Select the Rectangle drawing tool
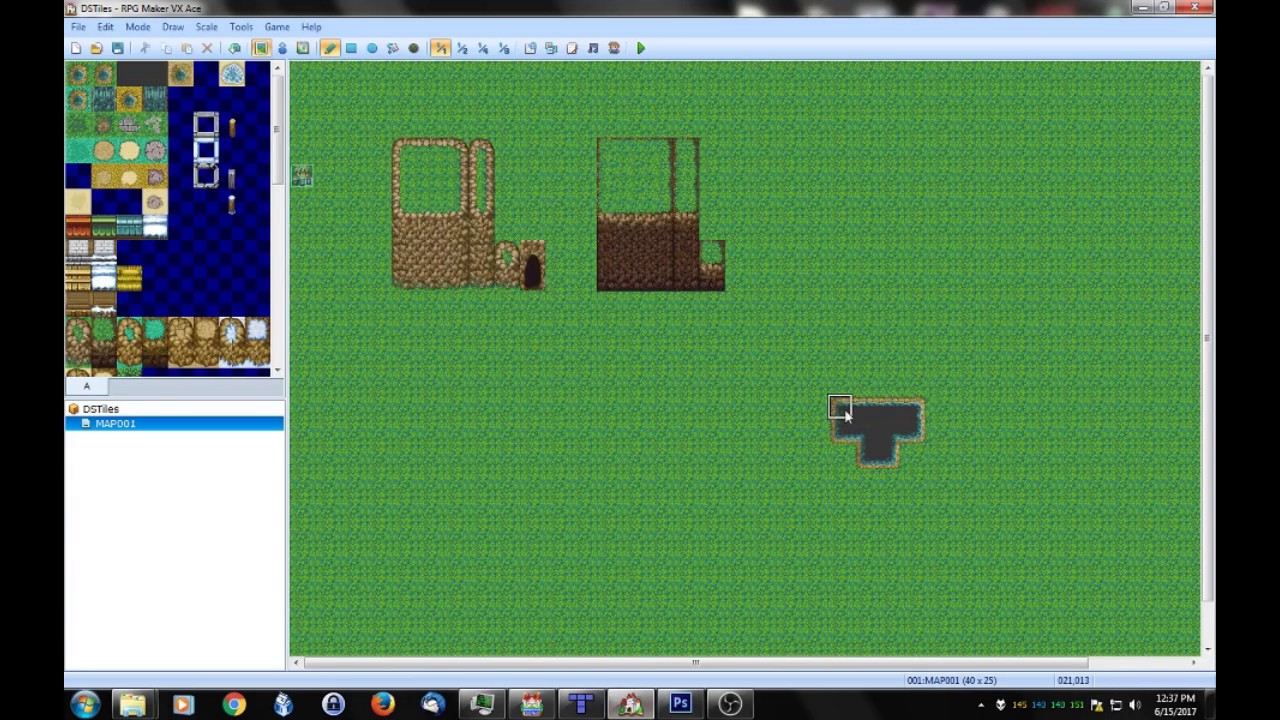Image resolution: width=1280 pixels, height=720 pixels. pos(351,48)
